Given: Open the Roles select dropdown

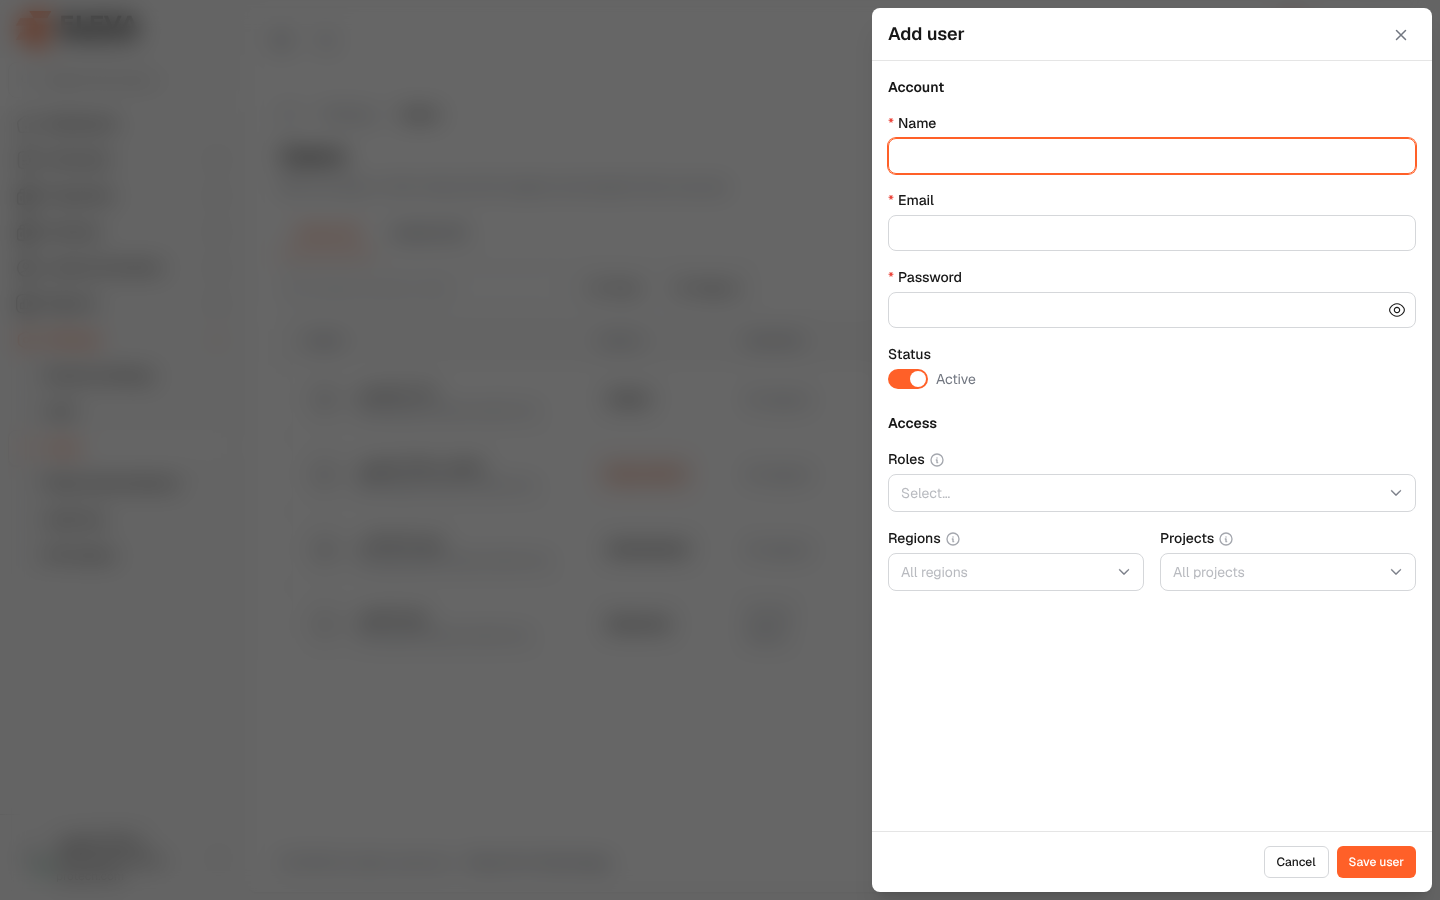Looking at the screenshot, I should pos(1152,493).
